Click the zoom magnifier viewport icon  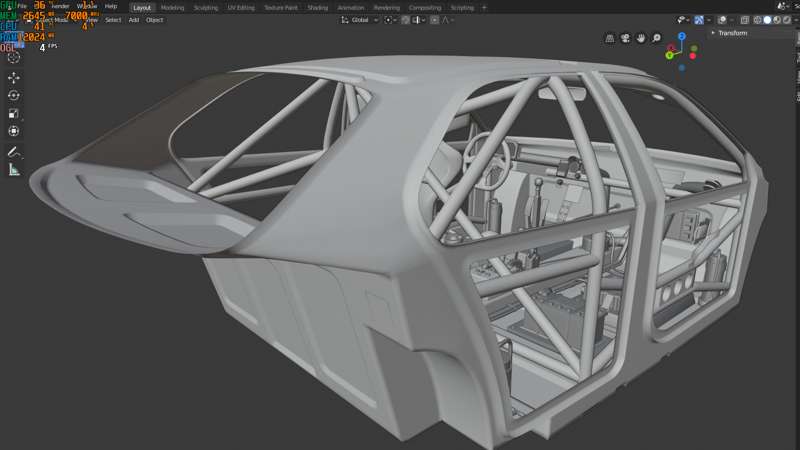[656, 38]
